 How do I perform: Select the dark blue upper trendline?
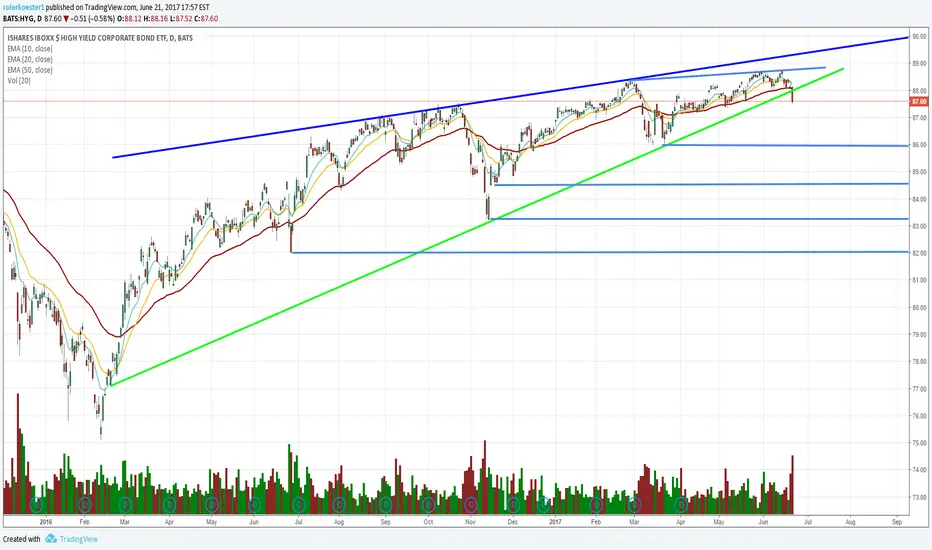(x=511, y=97)
